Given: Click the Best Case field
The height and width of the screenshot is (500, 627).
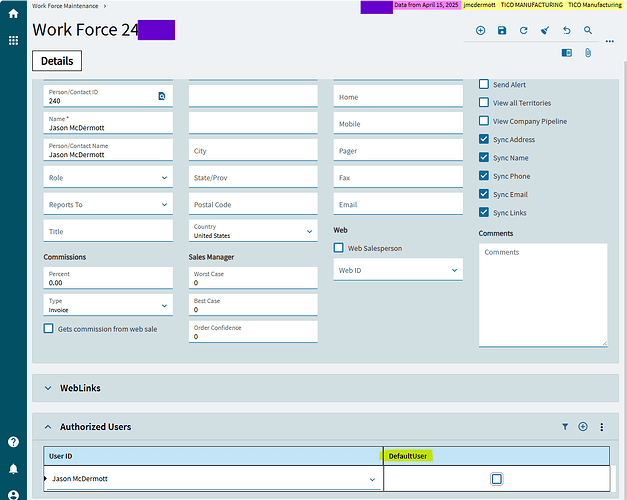Looking at the screenshot, I should click(x=253, y=305).
